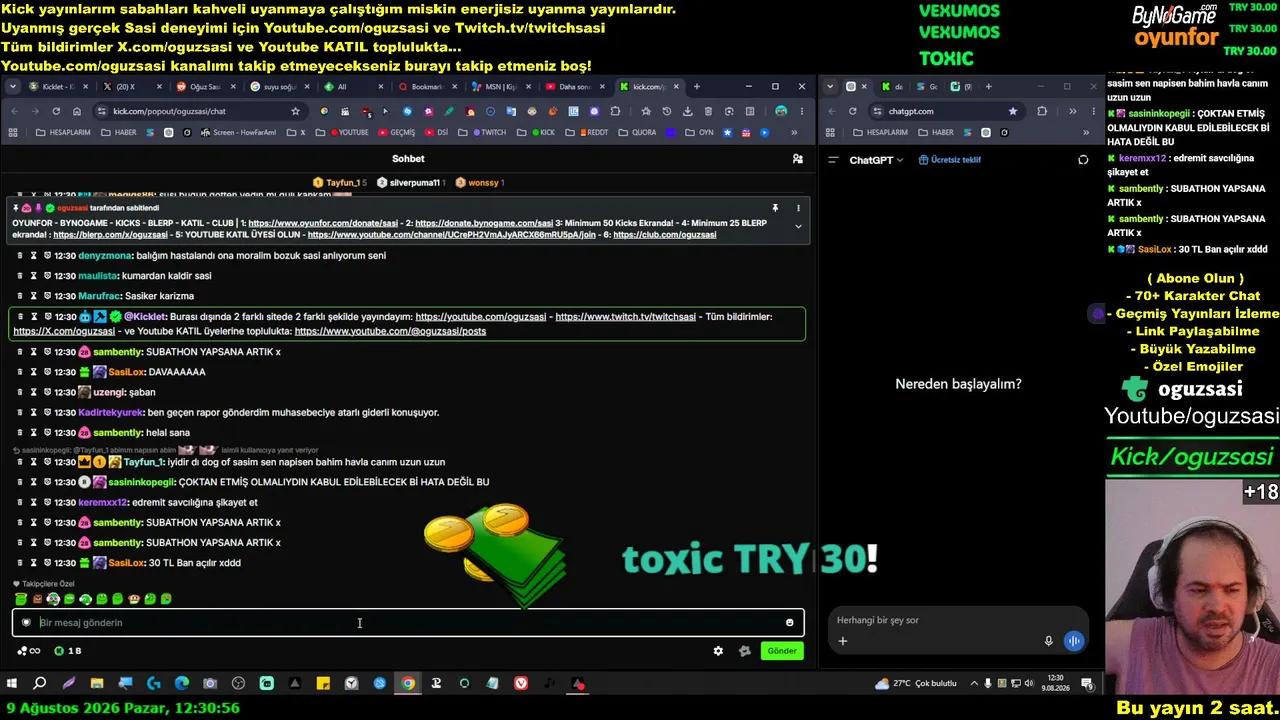Click the Kick message input field
Image resolution: width=1280 pixels, height=720 pixels.
[408, 623]
